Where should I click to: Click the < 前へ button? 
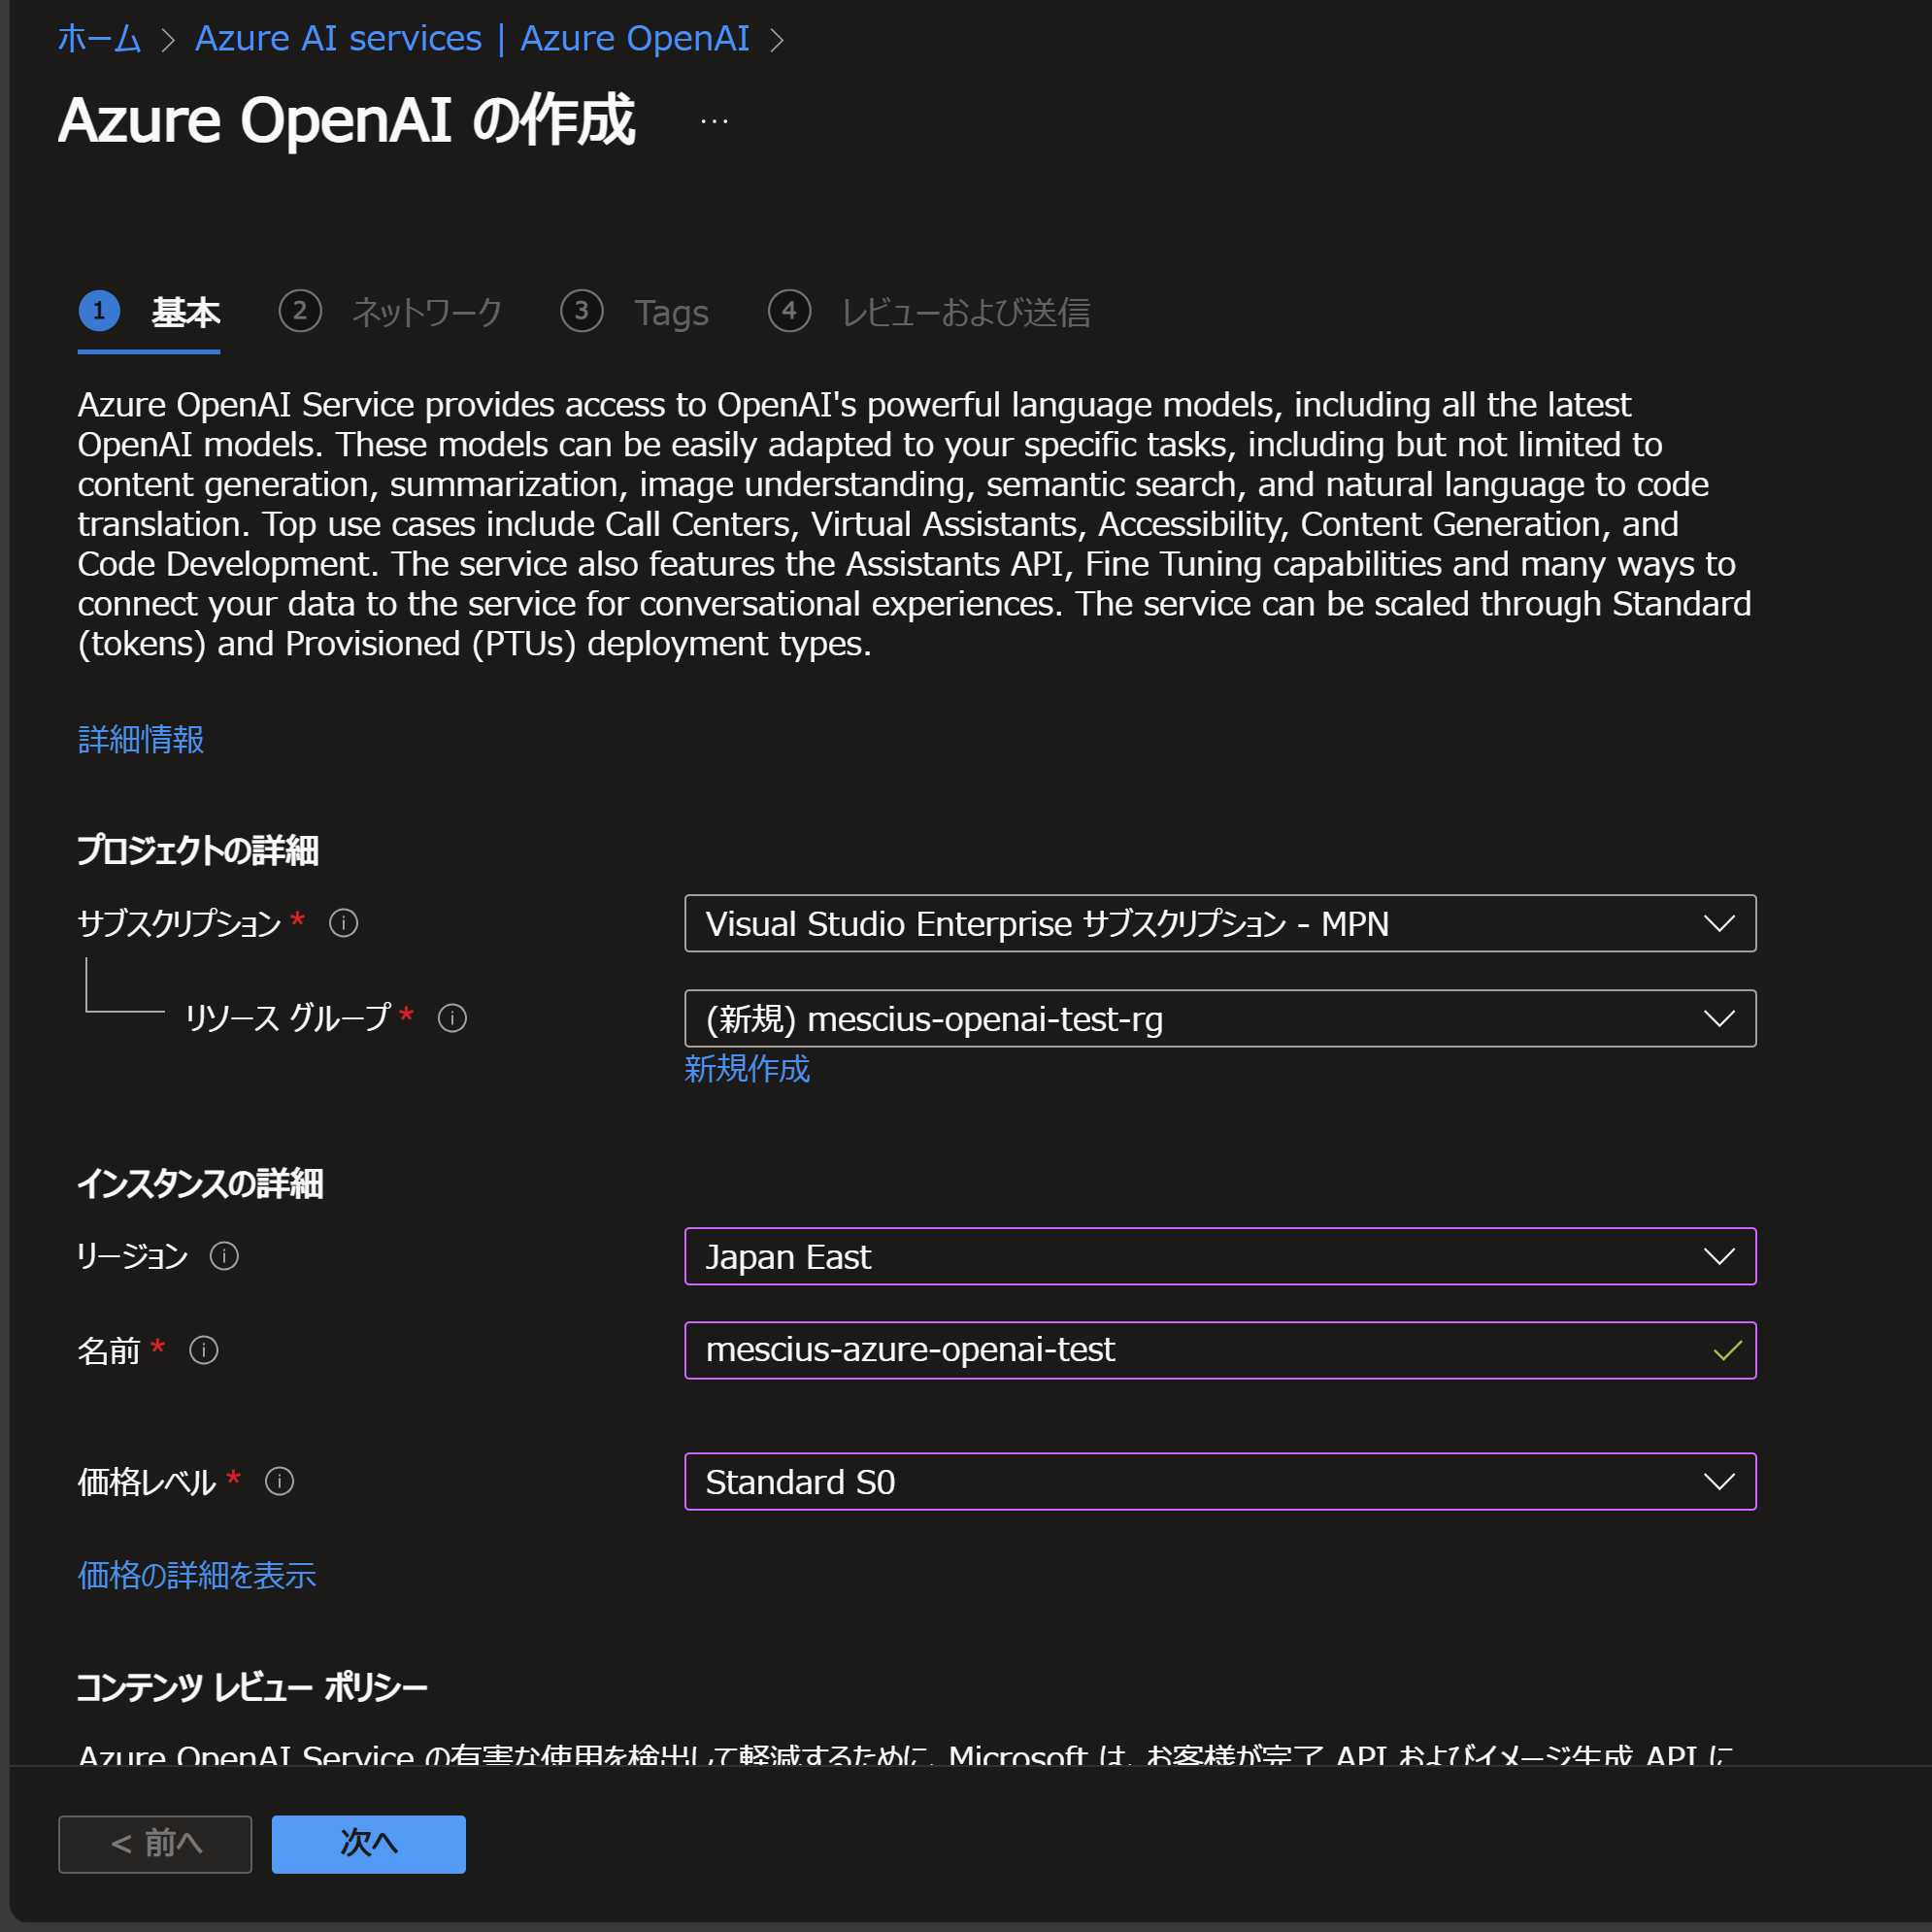pyautogui.click(x=155, y=1844)
